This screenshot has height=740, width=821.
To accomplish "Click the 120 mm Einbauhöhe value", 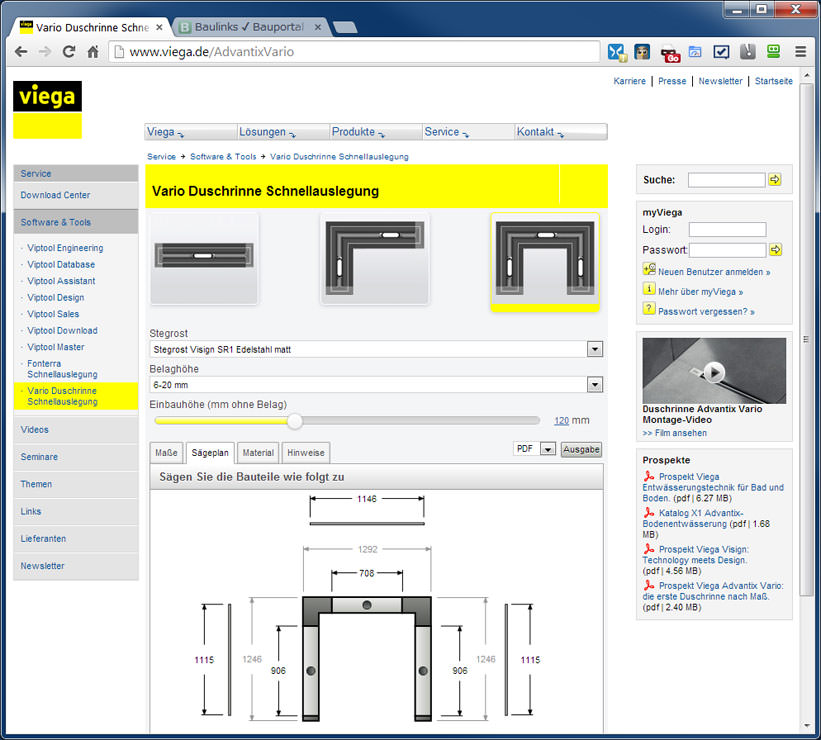I will (561, 421).
